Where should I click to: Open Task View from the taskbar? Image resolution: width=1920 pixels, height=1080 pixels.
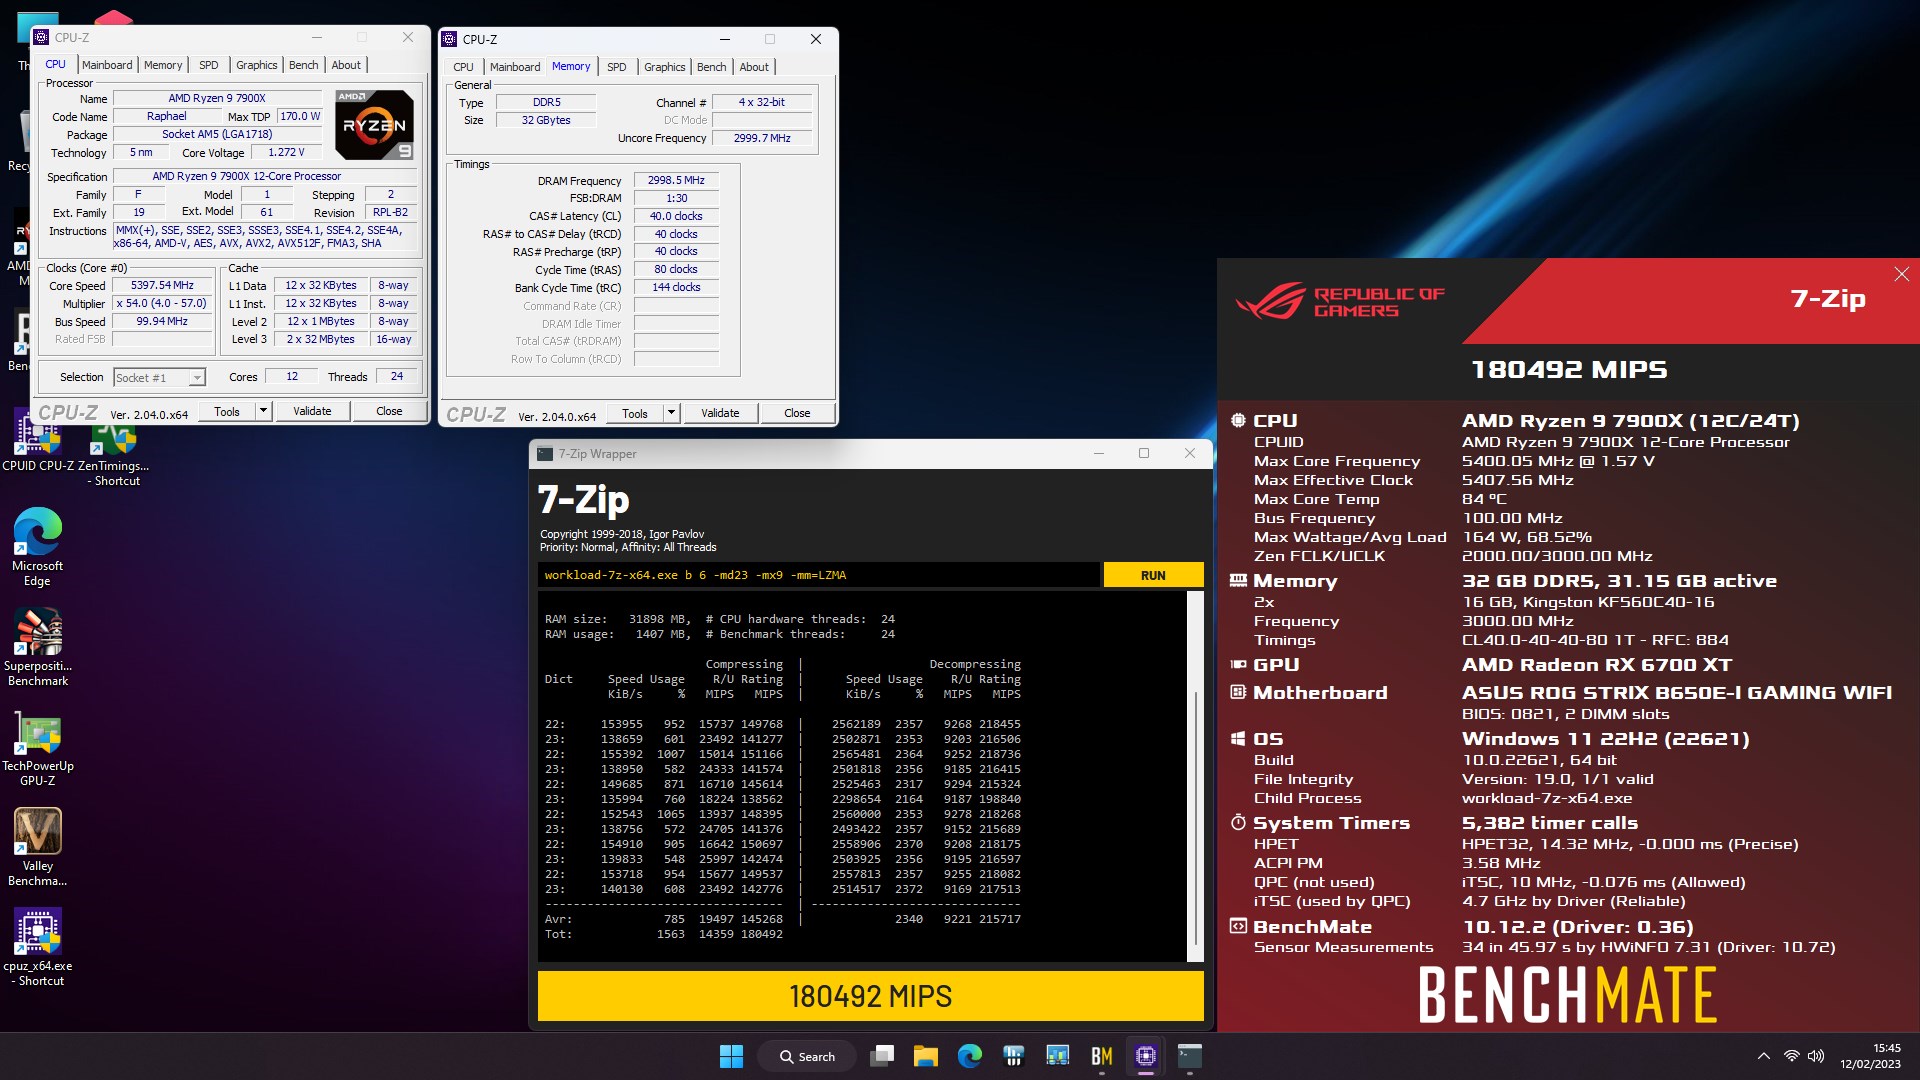(882, 1056)
